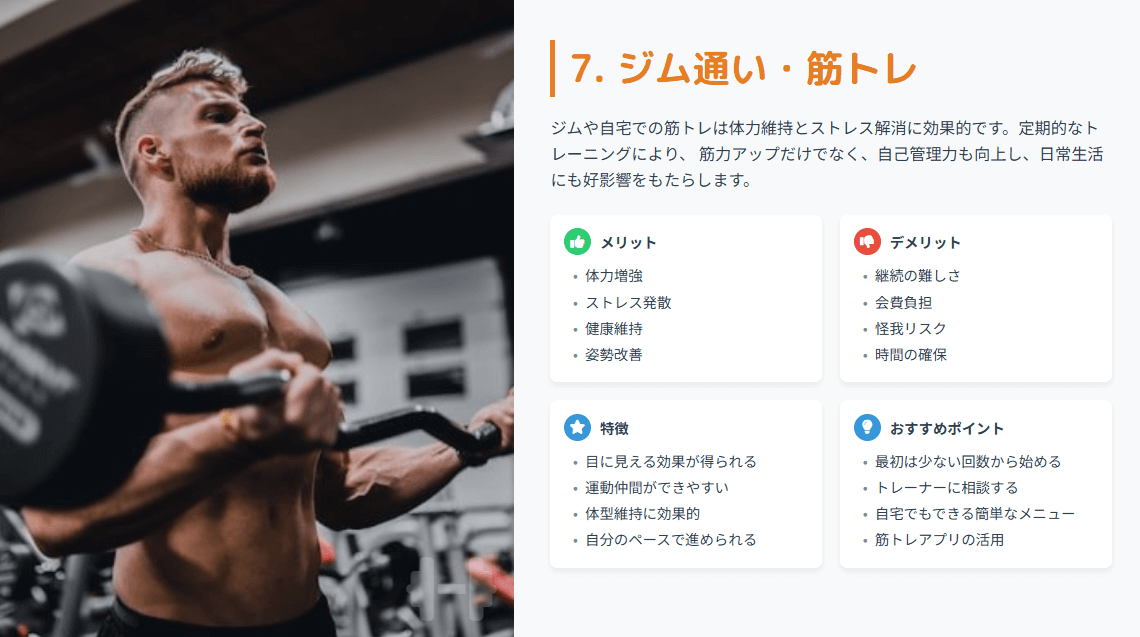Click the blue lightbulb recommendation icon
The width and height of the screenshot is (1140, 637).
[867, 428]
